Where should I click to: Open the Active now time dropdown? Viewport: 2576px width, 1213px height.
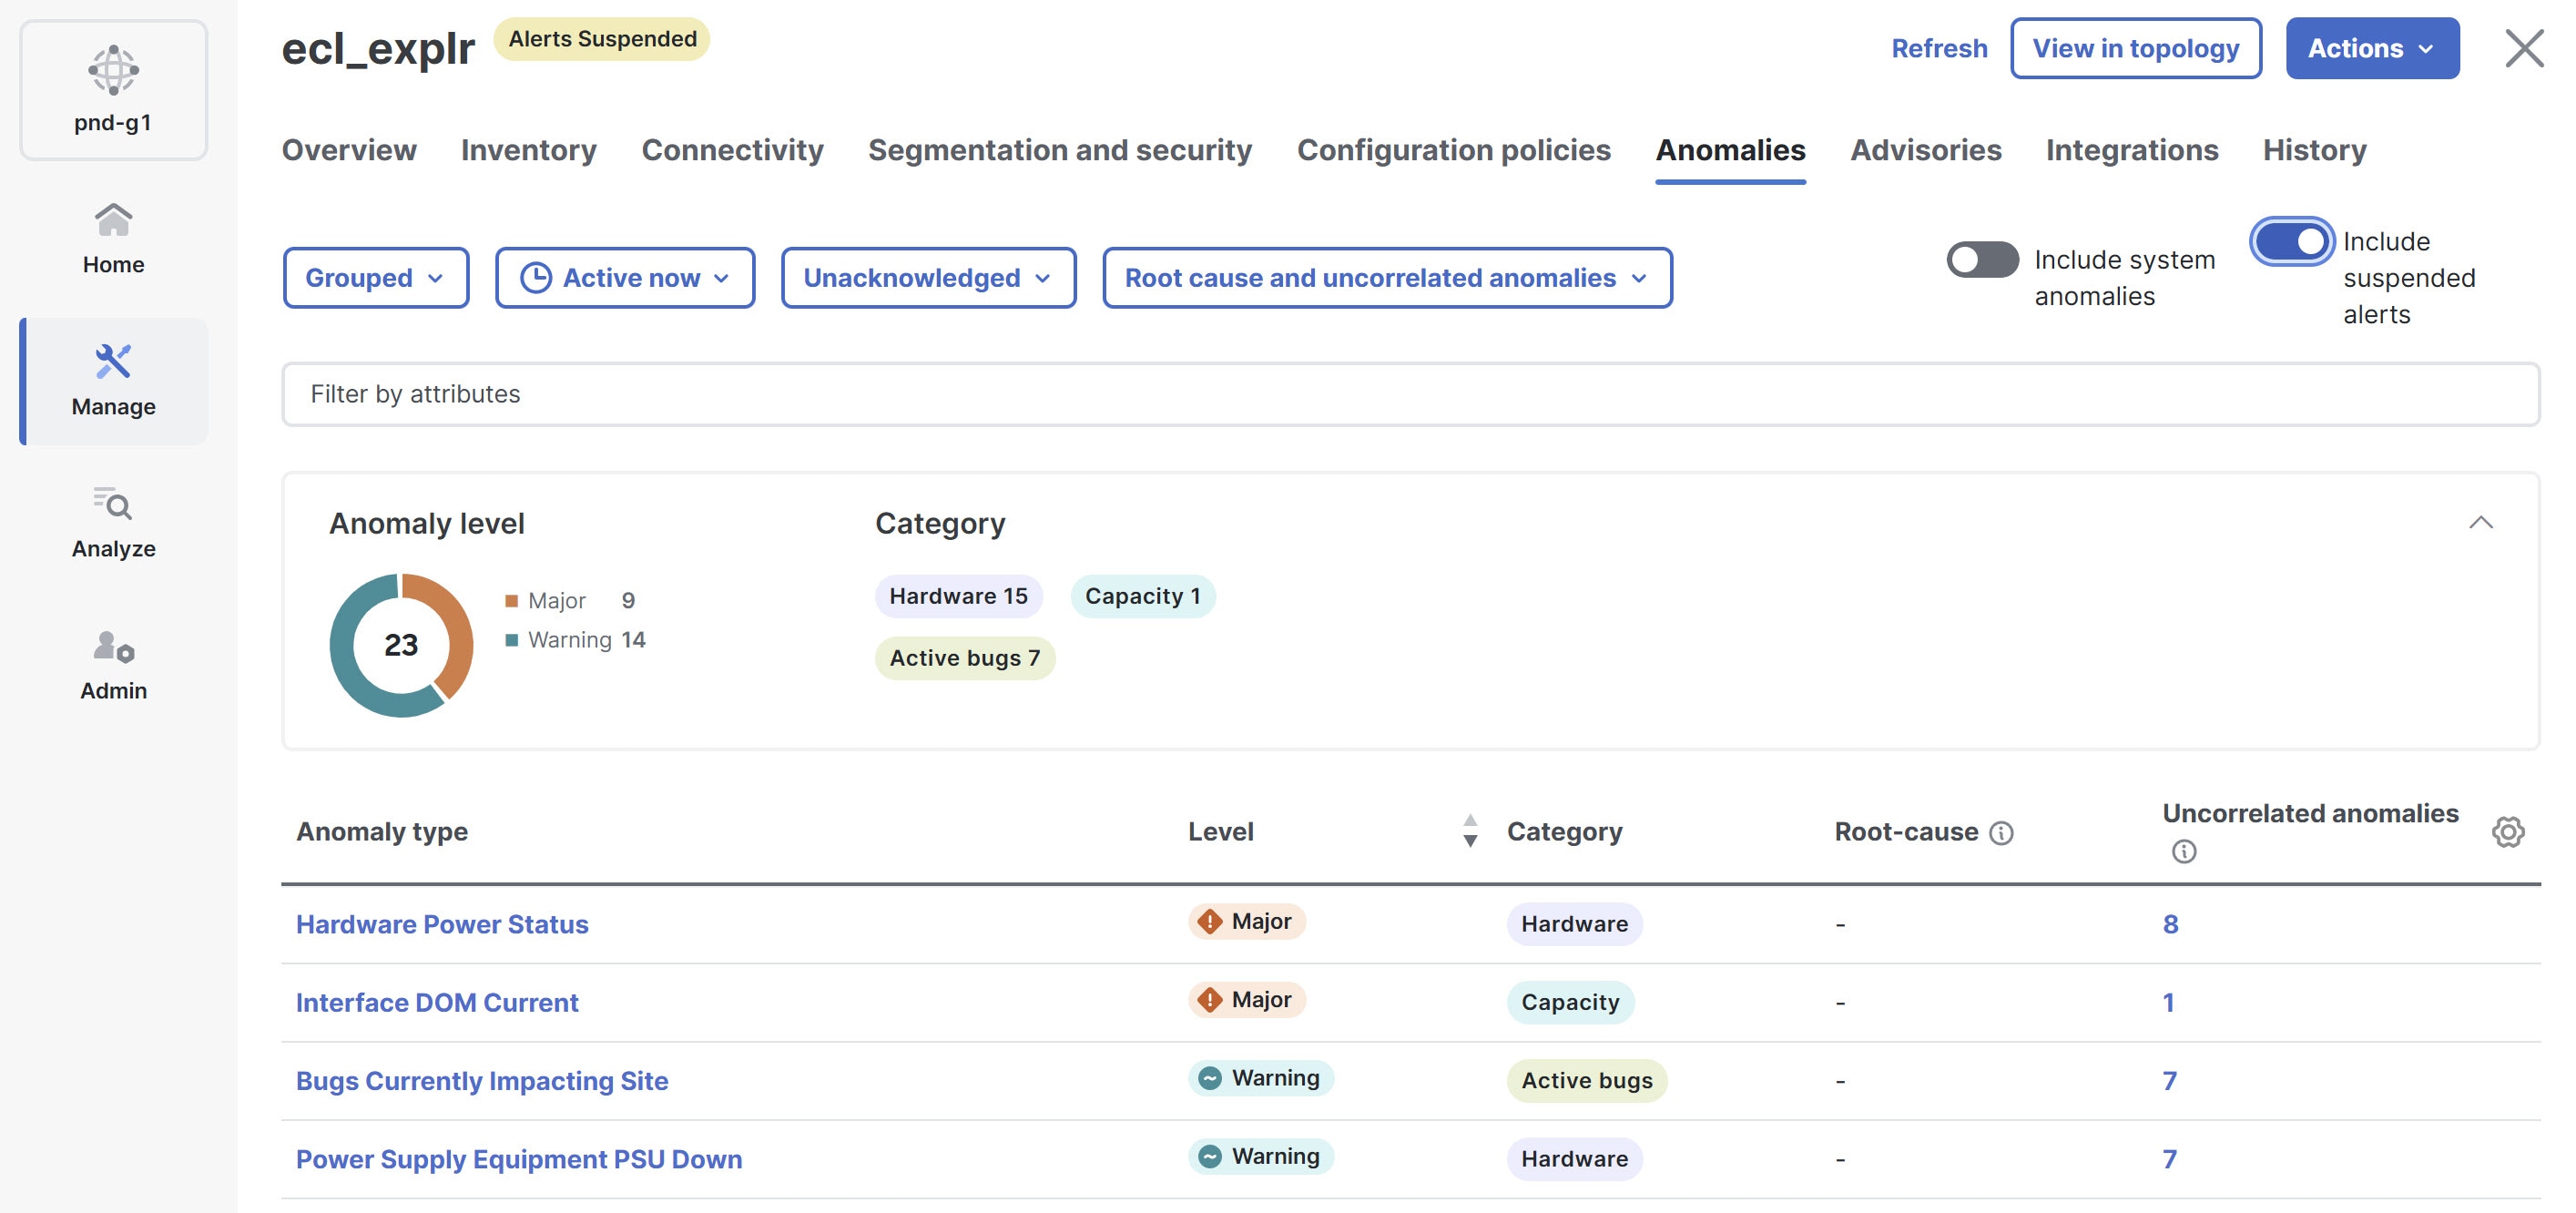tap(625, 278)
